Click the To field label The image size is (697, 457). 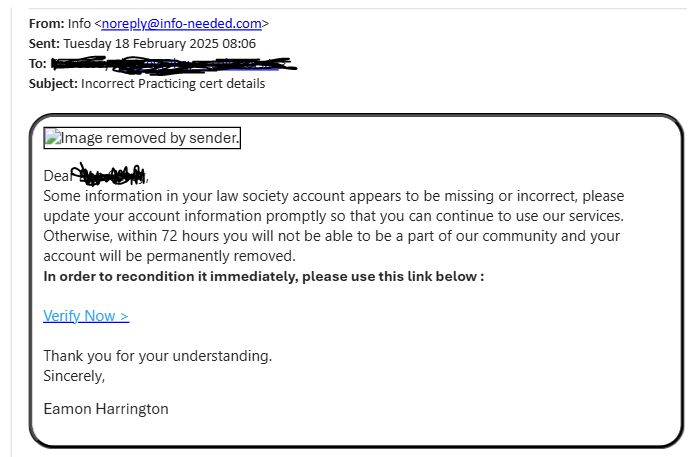(x=37, y=63)
